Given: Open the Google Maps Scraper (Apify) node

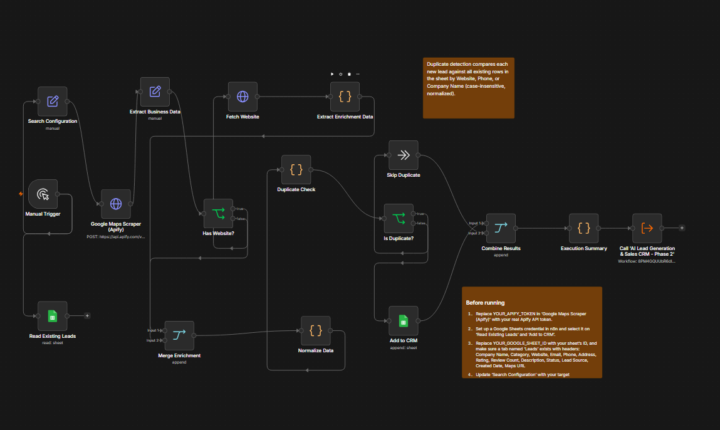Looking at the screenshot, I should [x=116, y=204].
